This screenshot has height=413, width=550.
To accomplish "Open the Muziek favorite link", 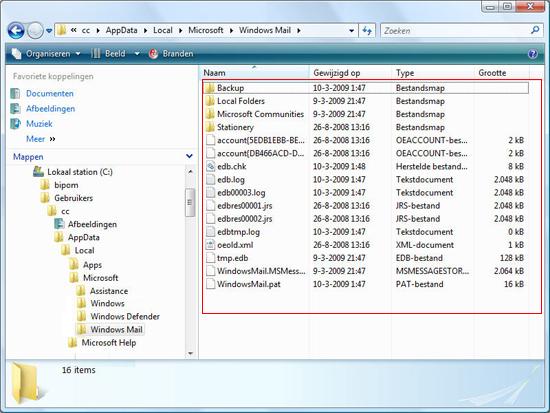I will coord(39,124).
